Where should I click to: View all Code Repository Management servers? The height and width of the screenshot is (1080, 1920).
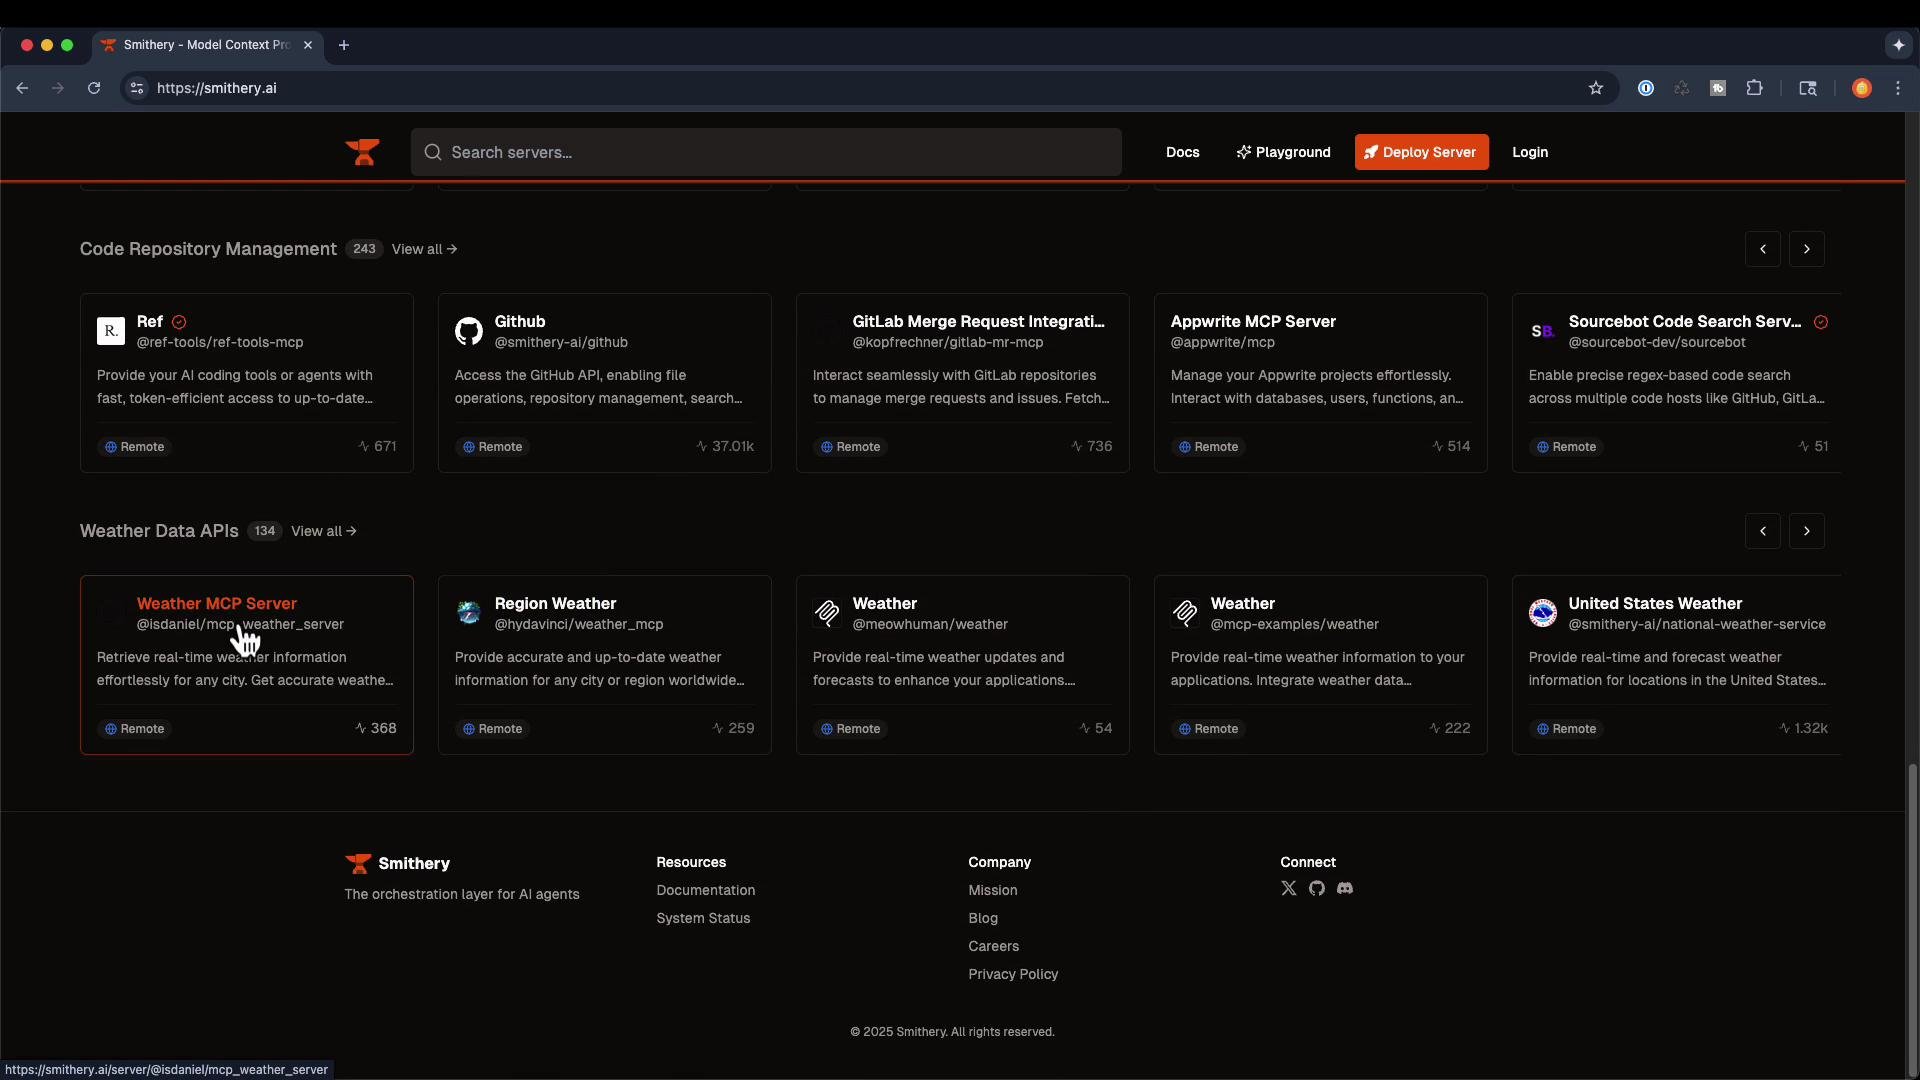[424, 249]
